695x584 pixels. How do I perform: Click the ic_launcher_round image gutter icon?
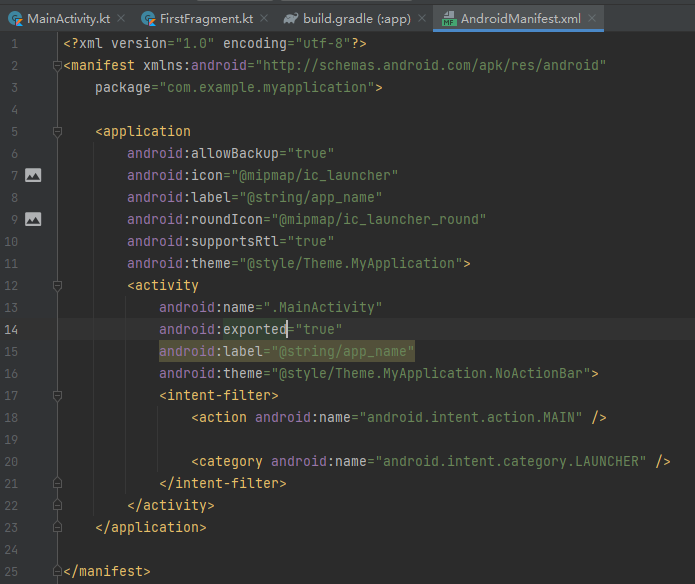(x=33, y=219)
